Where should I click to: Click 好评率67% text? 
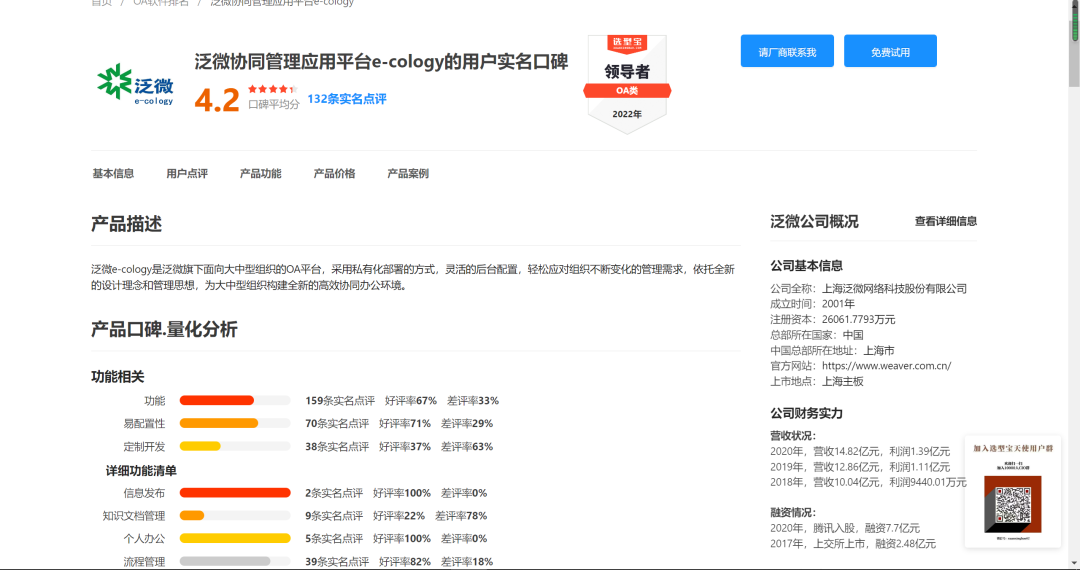(x=411, y=401)
